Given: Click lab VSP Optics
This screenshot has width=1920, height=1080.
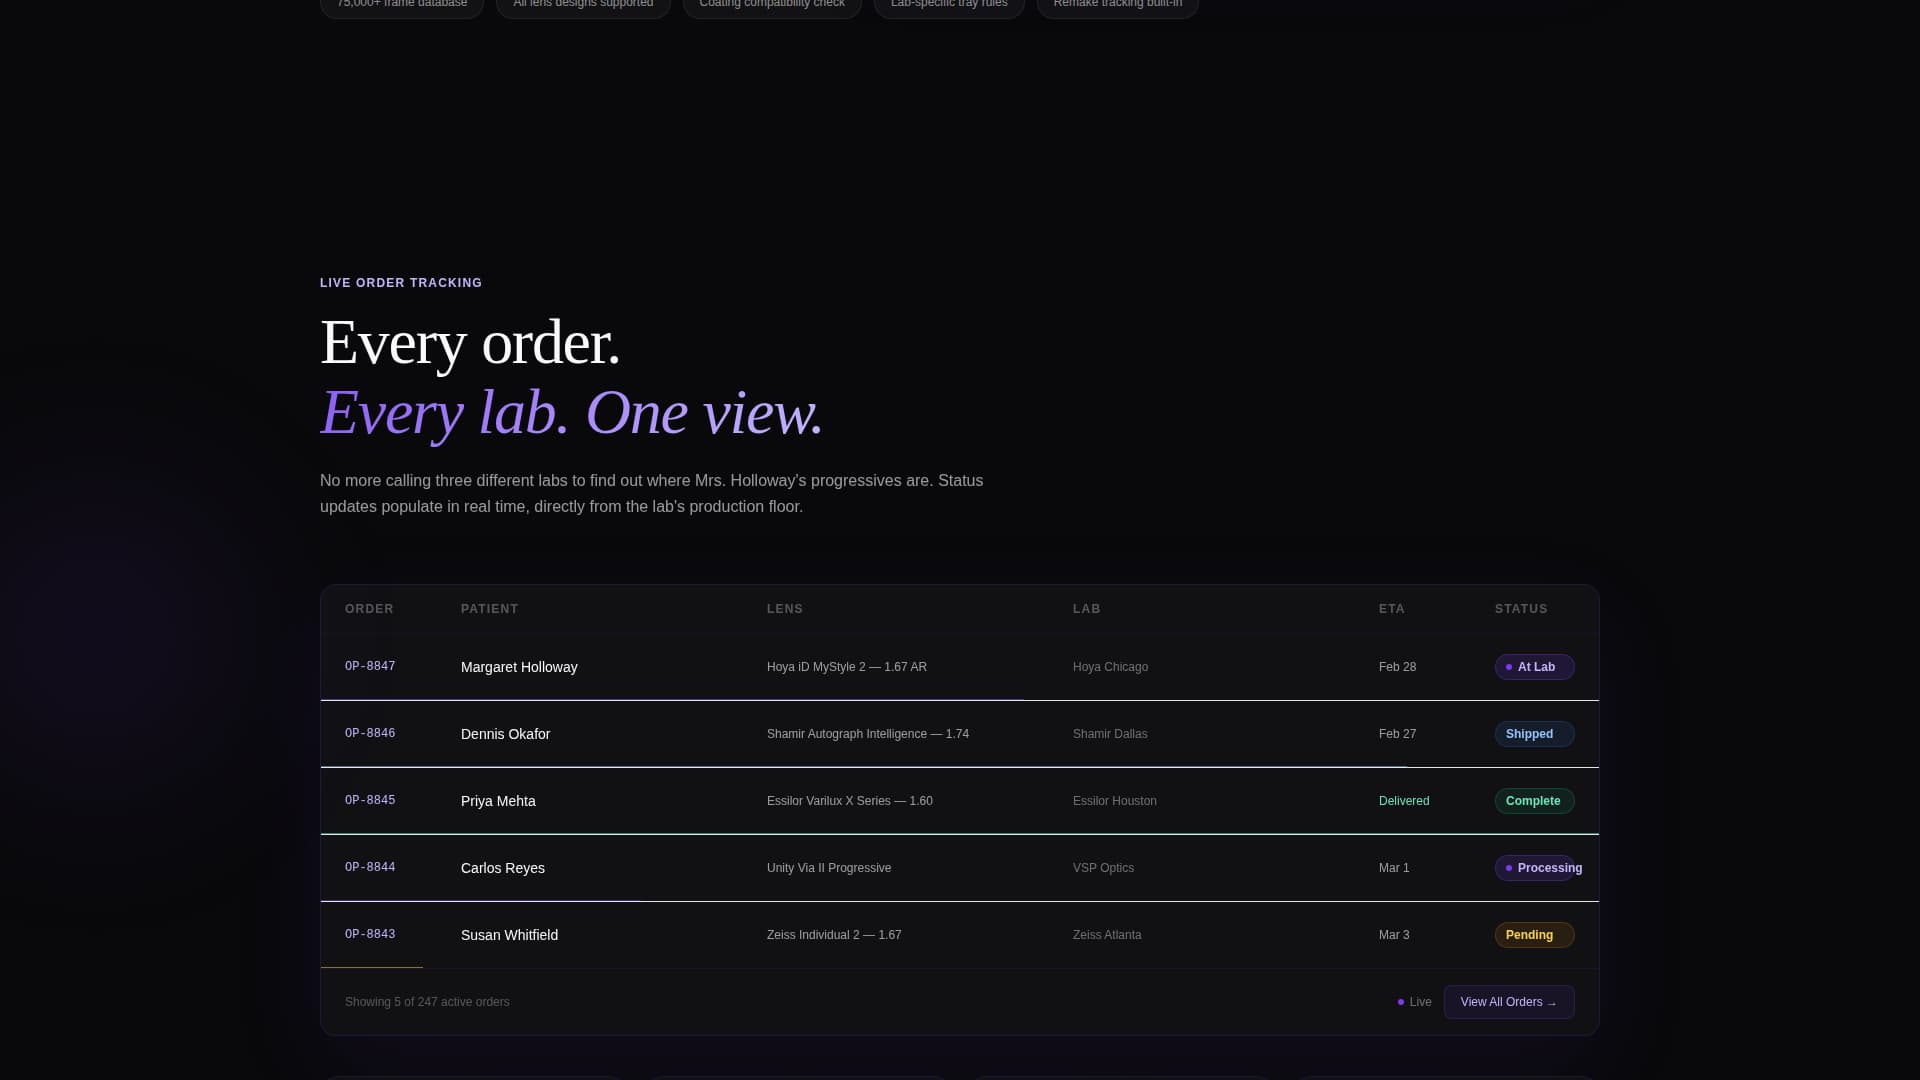Looking at the screenshot, I should tap(1103, 868).
